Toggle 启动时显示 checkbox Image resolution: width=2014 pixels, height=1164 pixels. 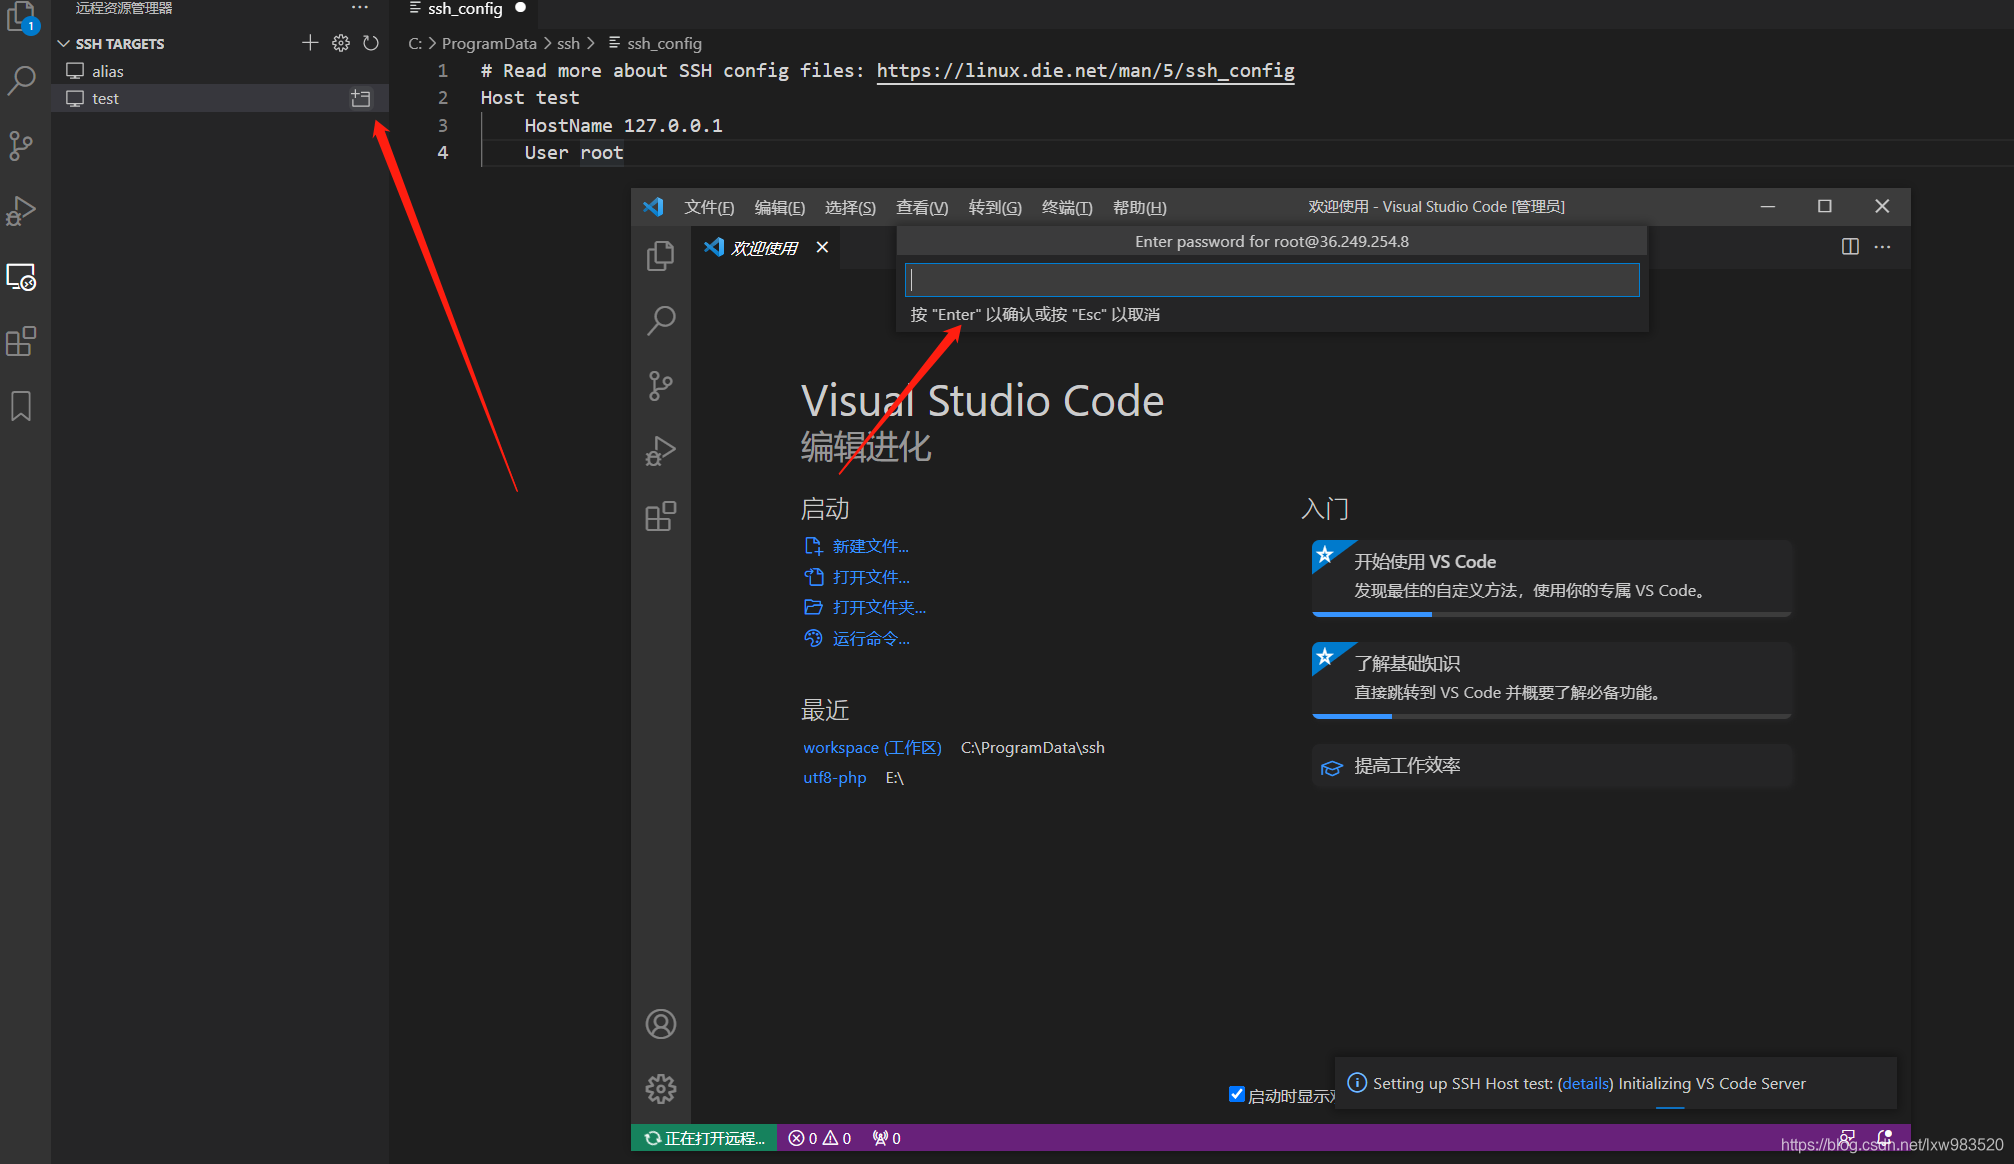coord(1237,1094)
